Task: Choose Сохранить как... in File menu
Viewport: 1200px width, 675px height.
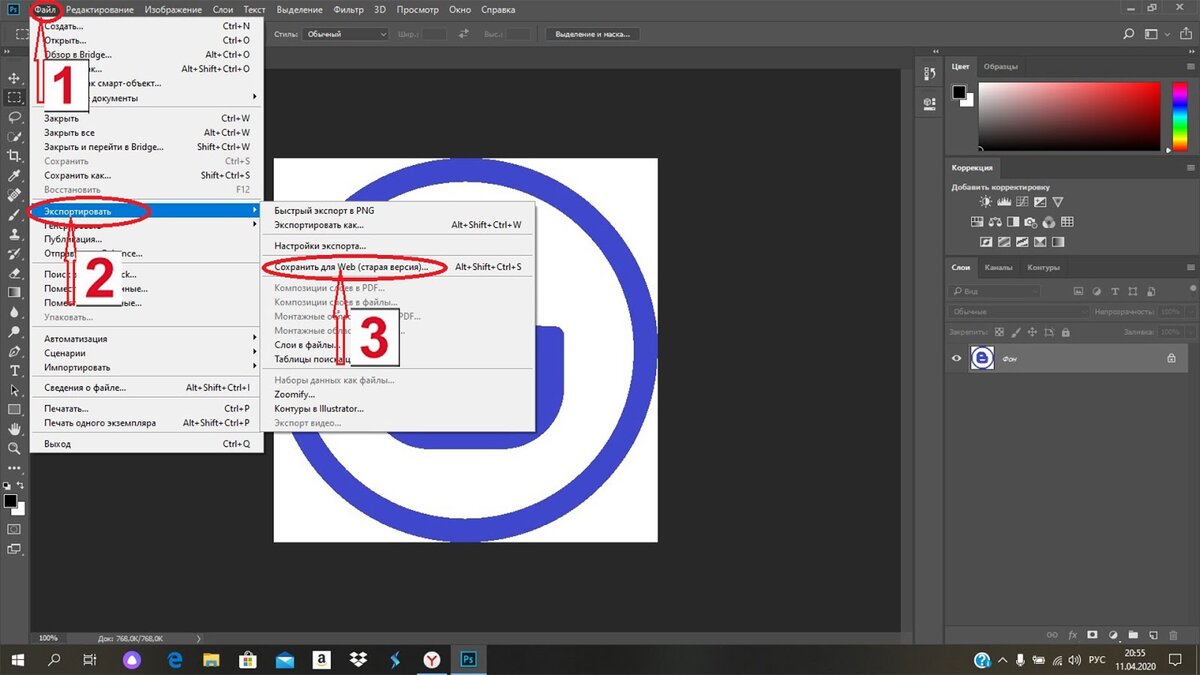Action: [147, 176]
